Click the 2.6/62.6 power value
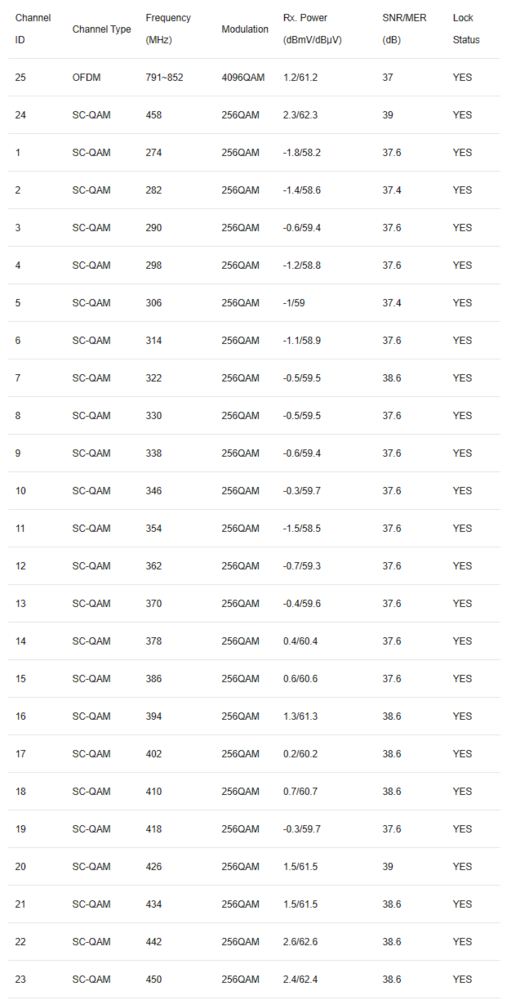This screenshot has width=511, height=1000. point(300,942)
